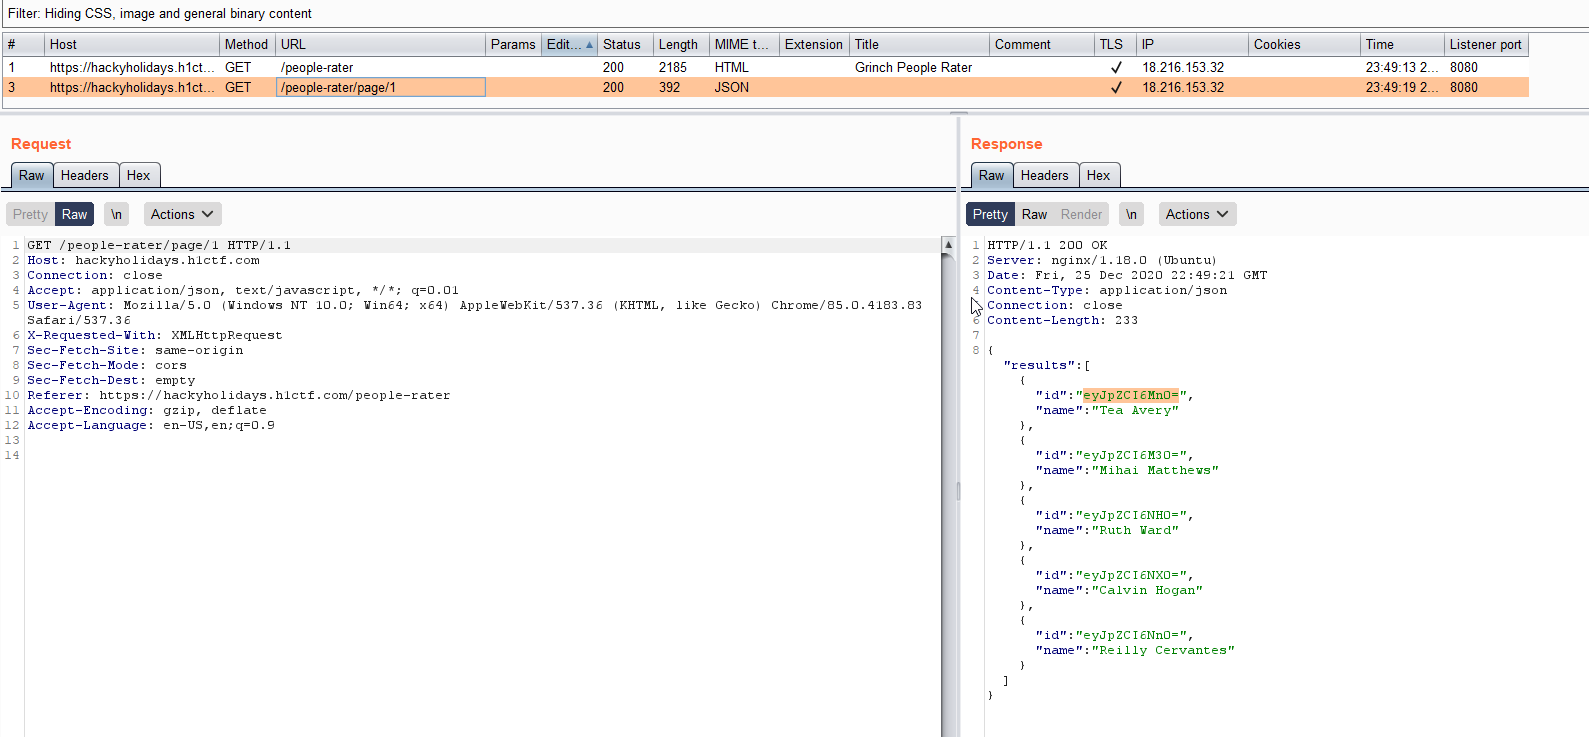Toggle newline display in Response panel
Viewport: 1589px width, 737px height.
point(1131,214)
